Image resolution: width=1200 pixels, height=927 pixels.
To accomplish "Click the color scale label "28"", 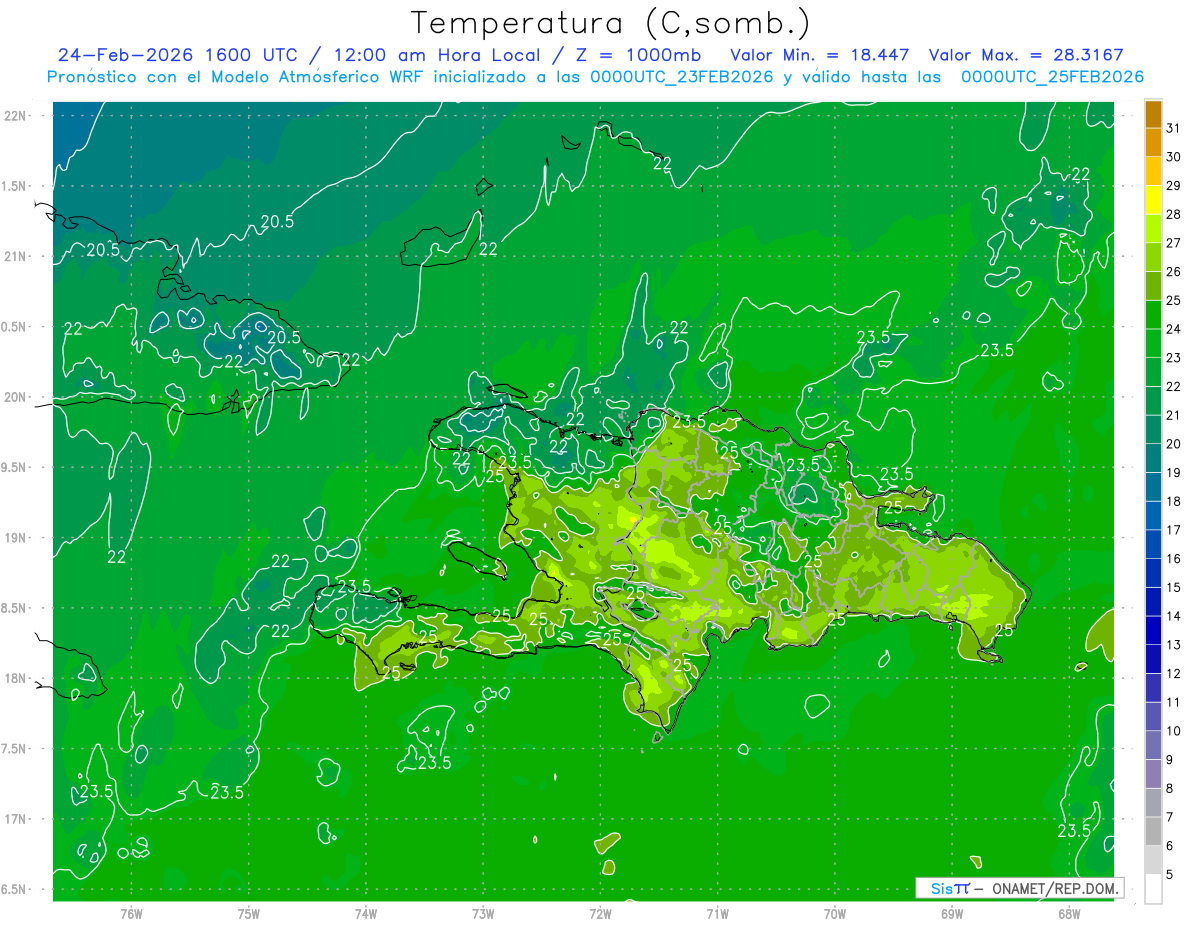I will pyautogui.click(x=1174, y=214).
